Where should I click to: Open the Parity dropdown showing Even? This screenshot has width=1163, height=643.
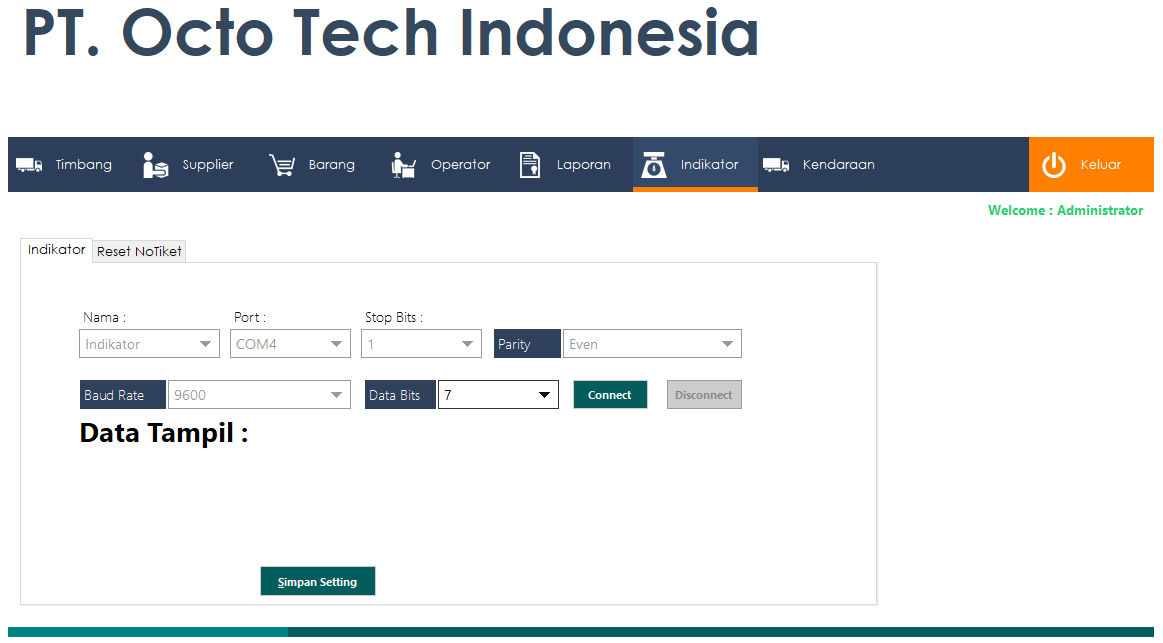(x=652, y=344)
